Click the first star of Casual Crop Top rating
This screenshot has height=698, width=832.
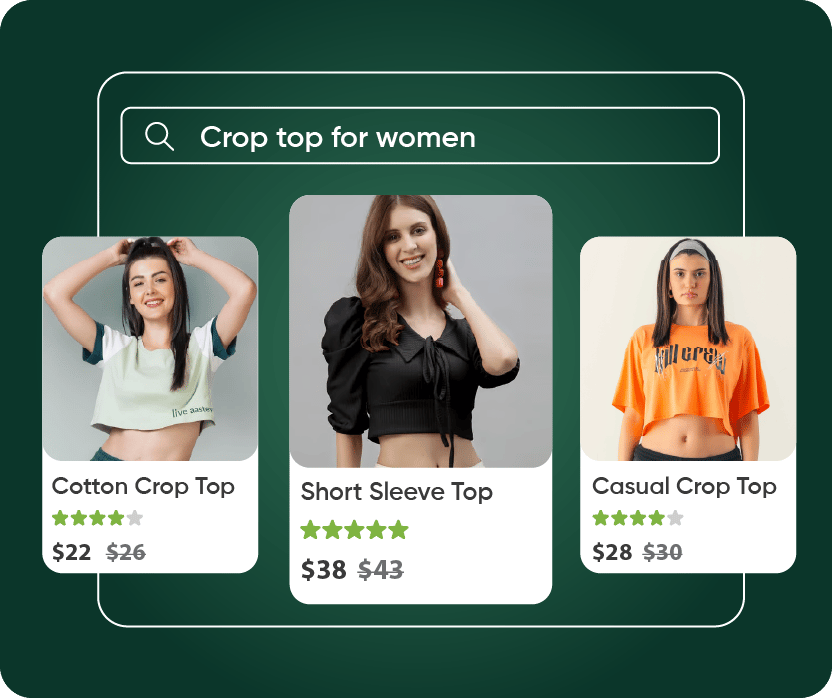601,518
